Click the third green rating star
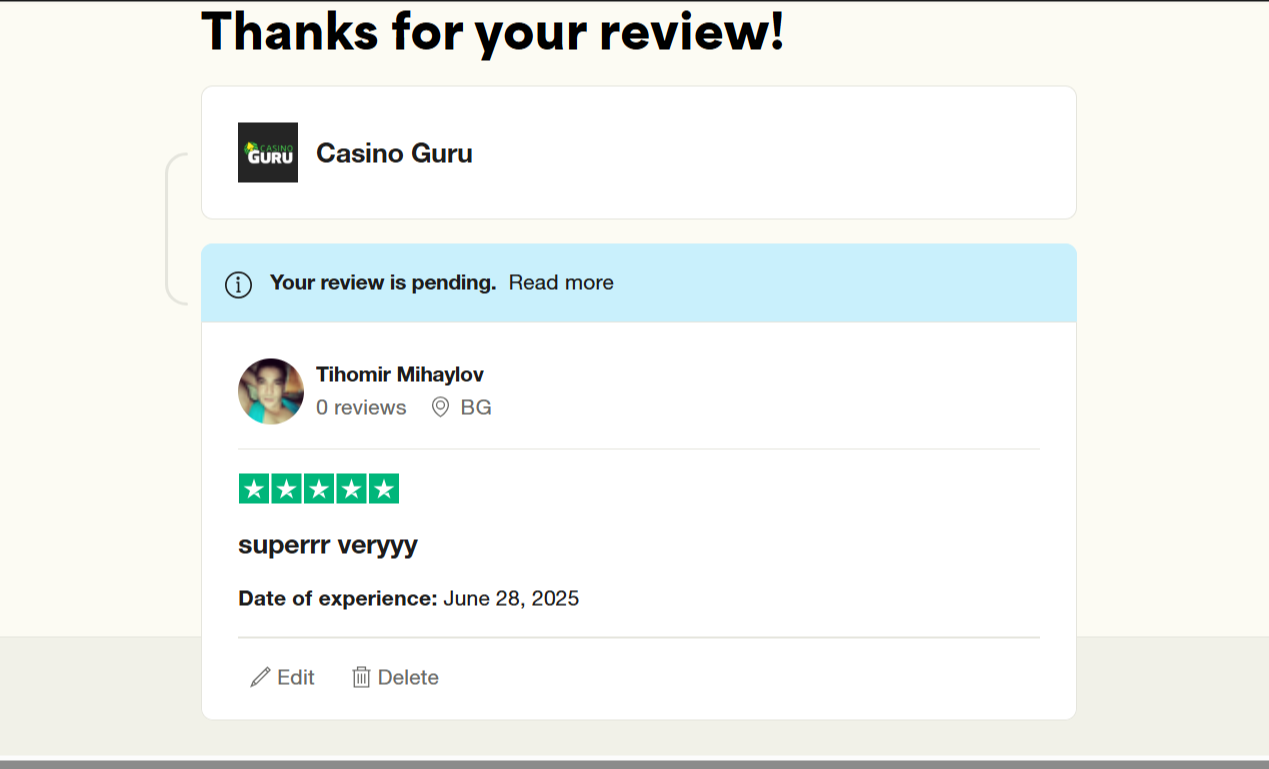Screen dimensions: 1269x769 point(319,489)
